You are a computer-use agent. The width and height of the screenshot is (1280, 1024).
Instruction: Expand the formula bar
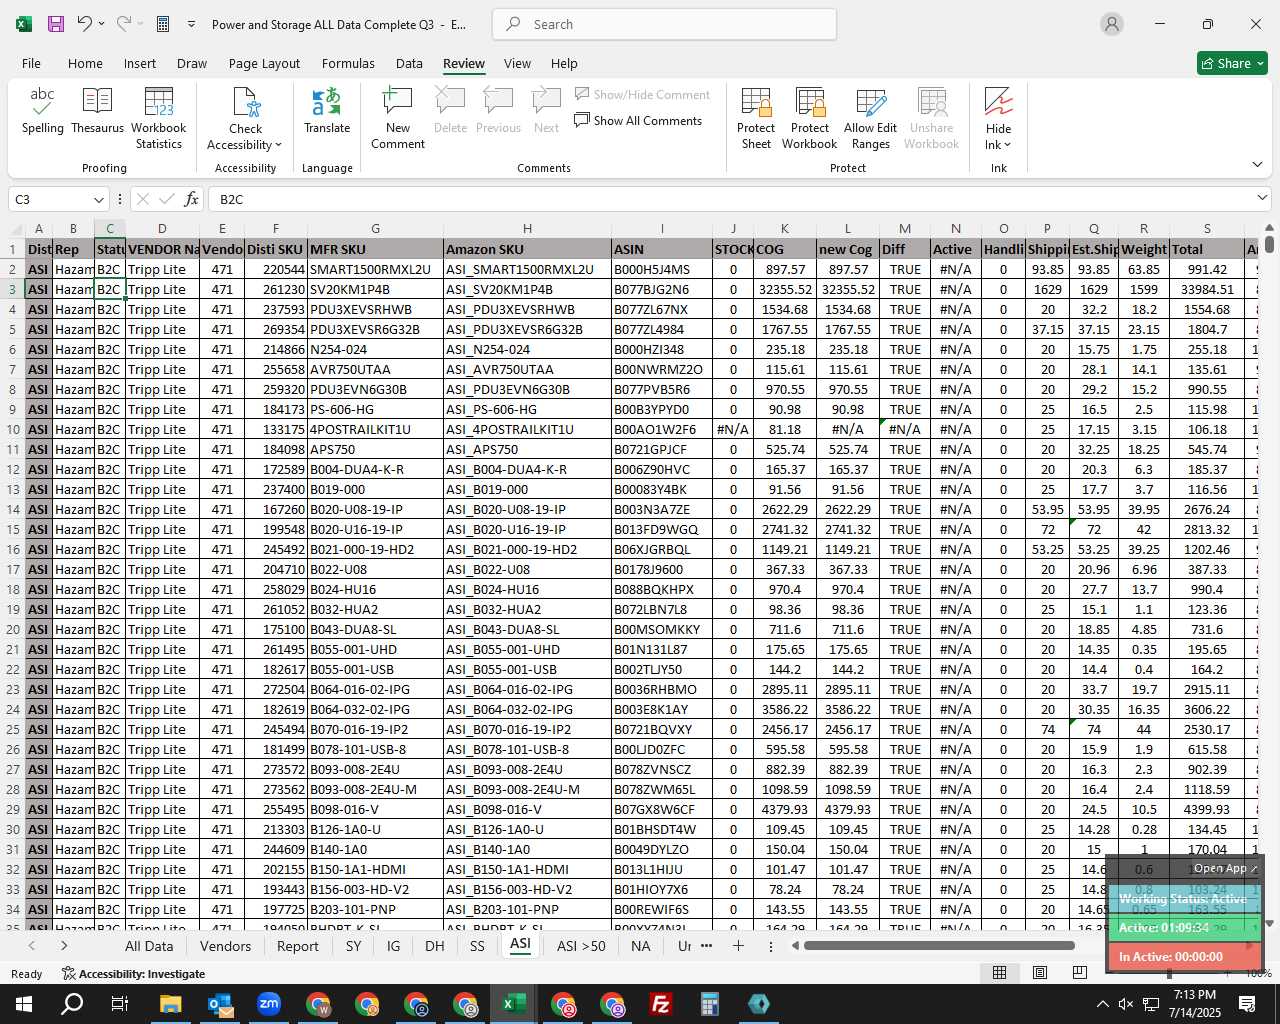coord(1261,198)
